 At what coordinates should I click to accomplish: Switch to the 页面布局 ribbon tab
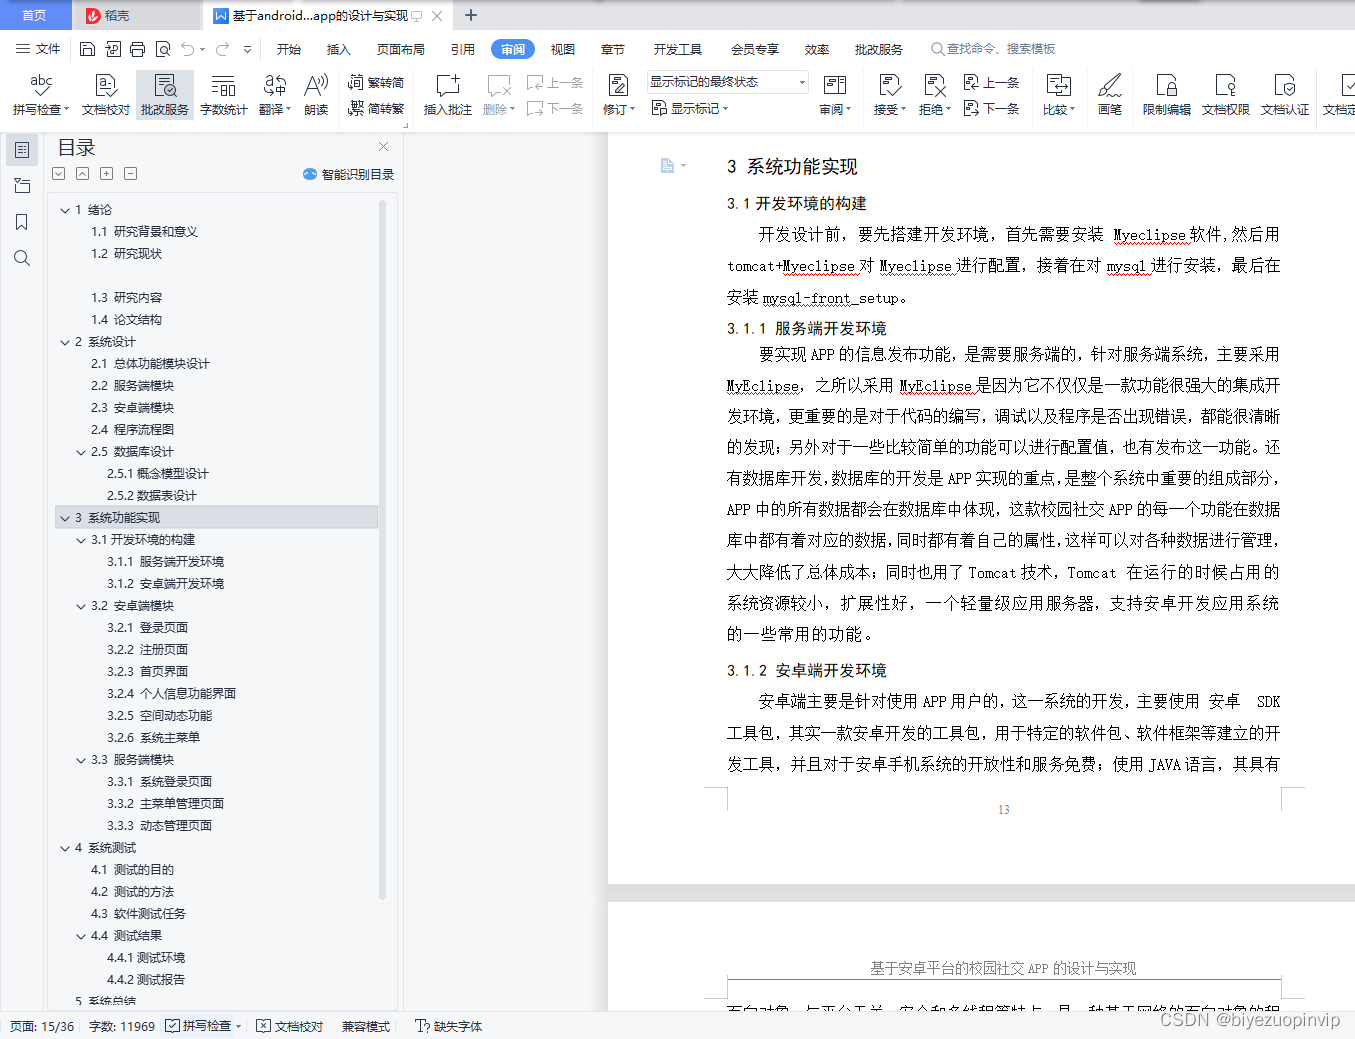point(400,49)
